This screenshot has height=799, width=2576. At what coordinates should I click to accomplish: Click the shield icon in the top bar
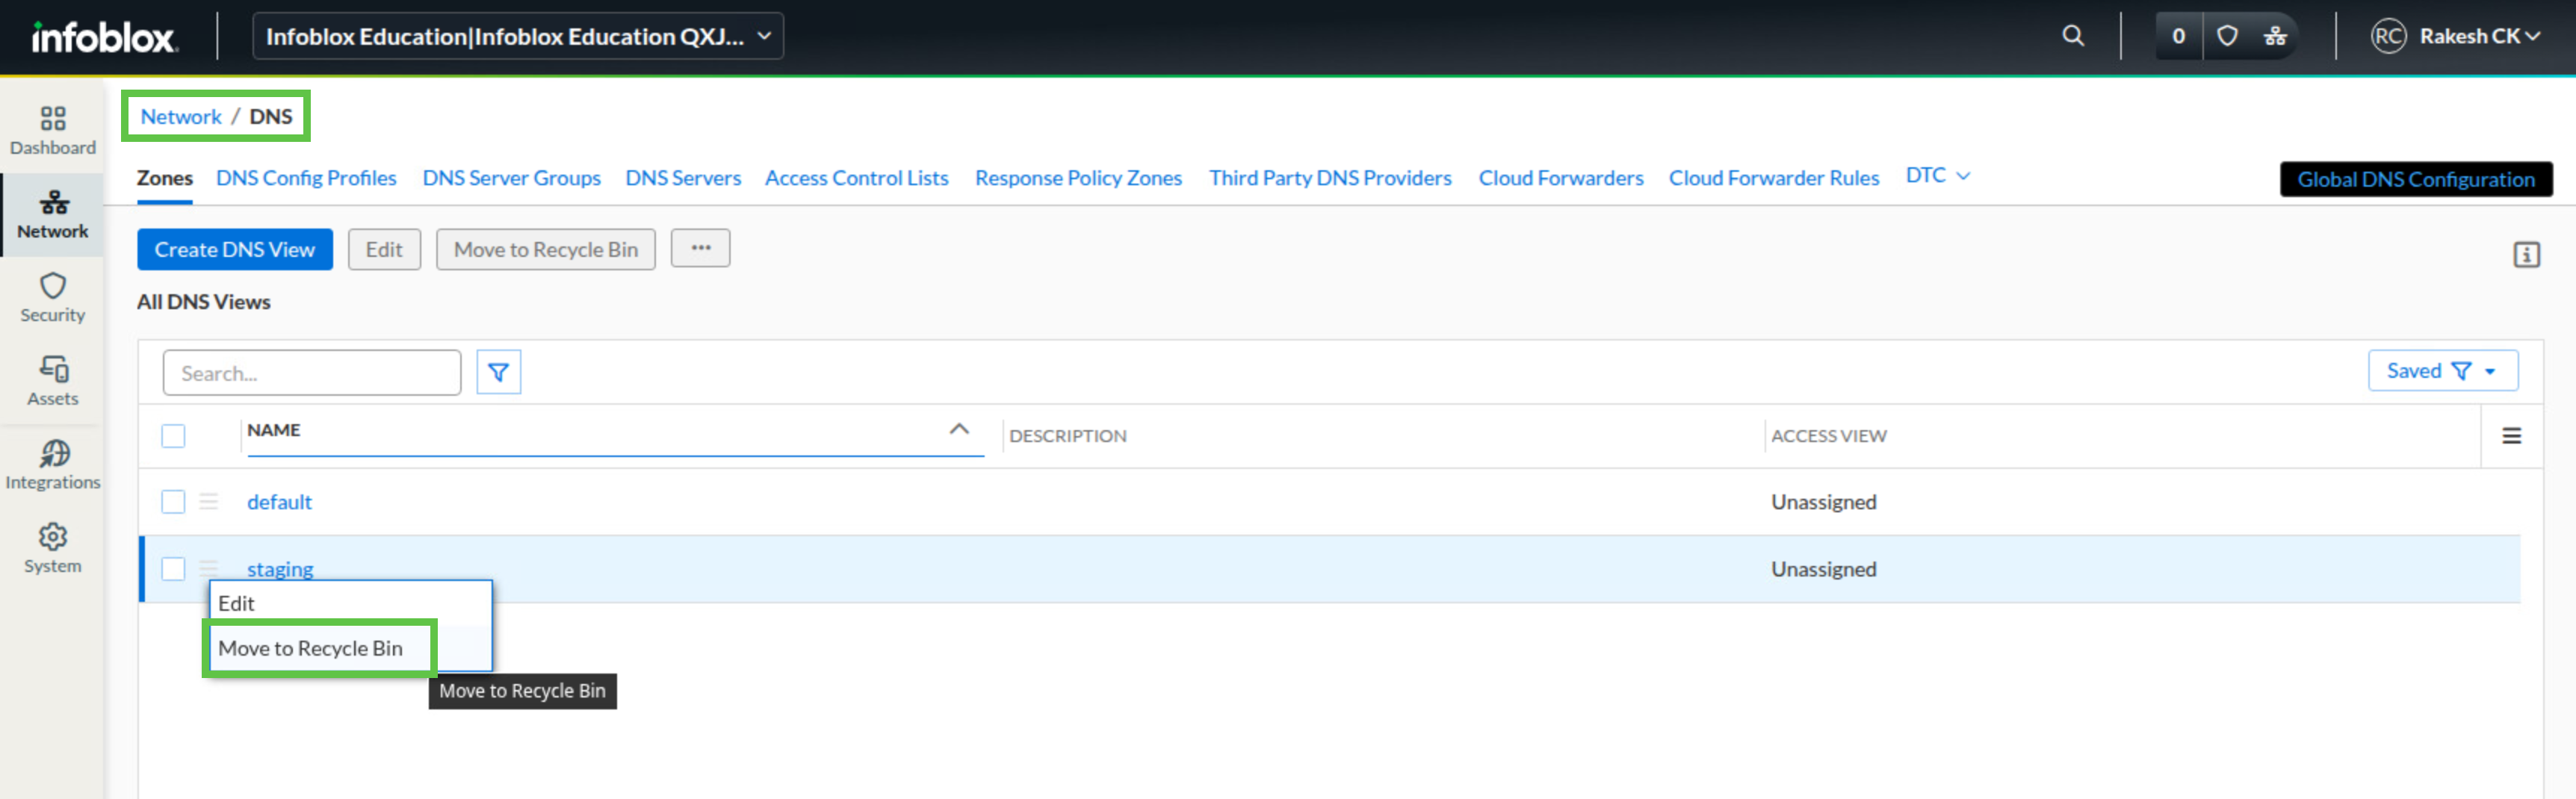tap(2227, 36)
